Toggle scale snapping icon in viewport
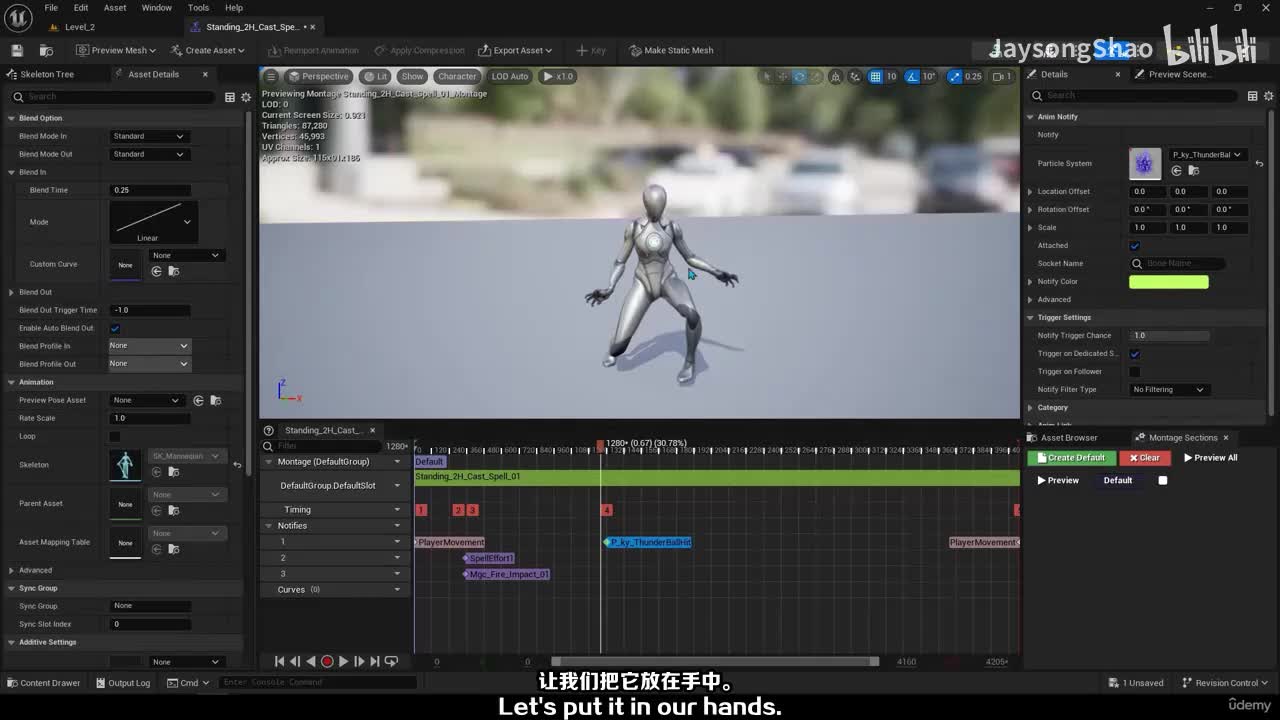Viewport: 1280px width, 720px height. coord(955,76)
